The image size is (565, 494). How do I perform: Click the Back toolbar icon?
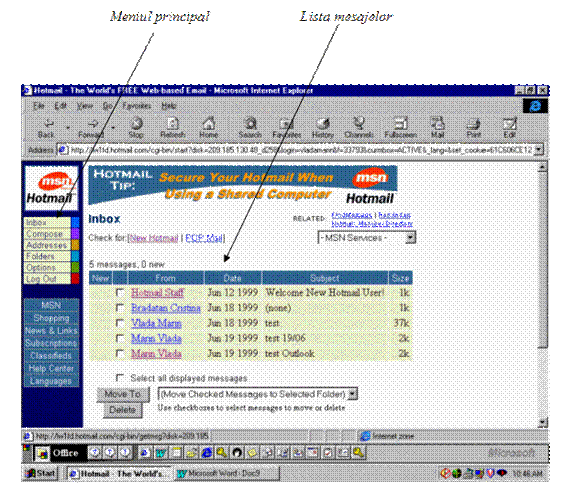[x=47, y=124]
